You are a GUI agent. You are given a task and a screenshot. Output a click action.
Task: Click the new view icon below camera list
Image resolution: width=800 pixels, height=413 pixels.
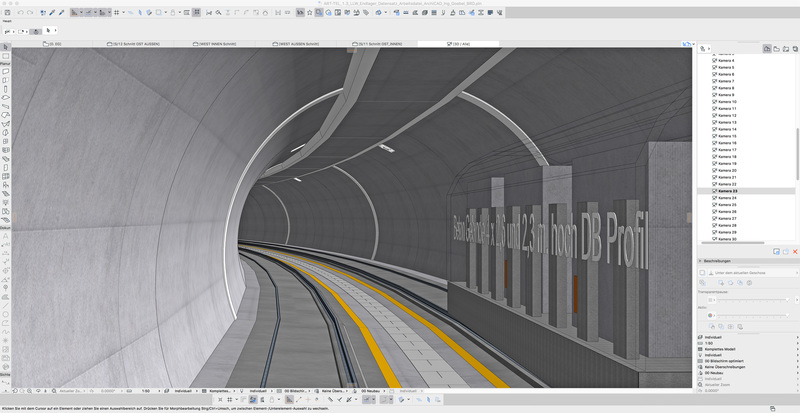[776, 251]
